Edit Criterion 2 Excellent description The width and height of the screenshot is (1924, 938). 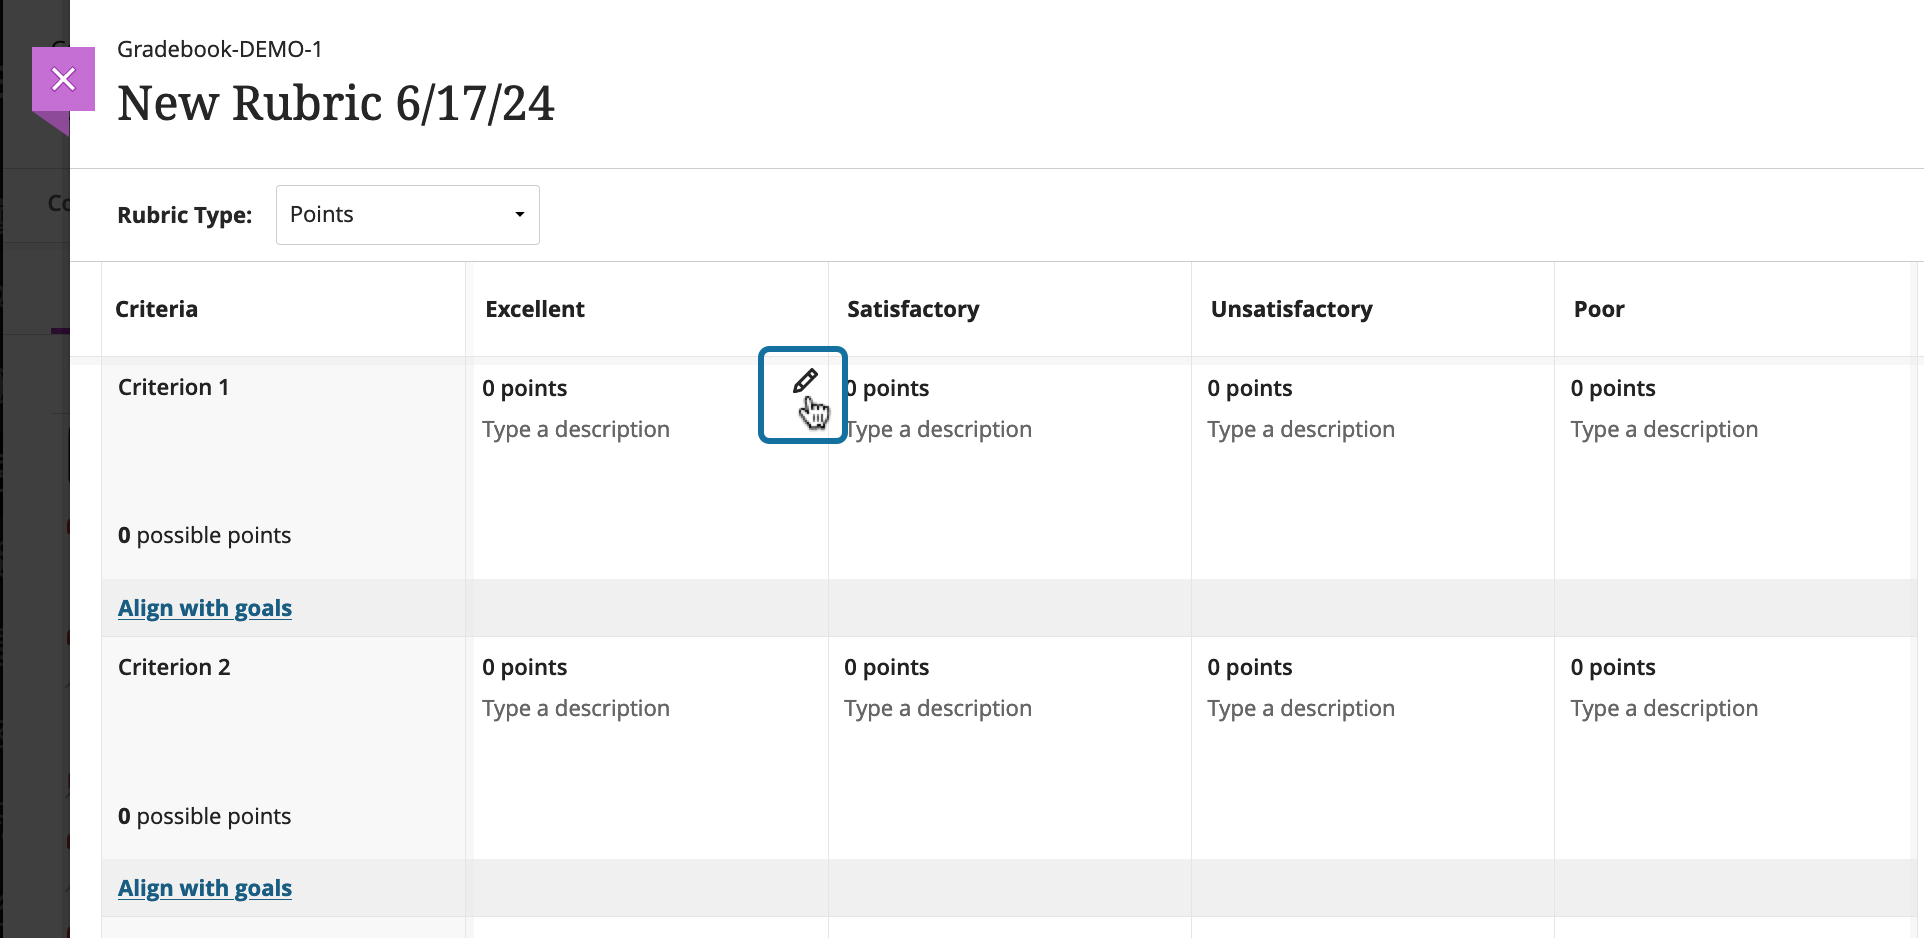pos(576,709)
